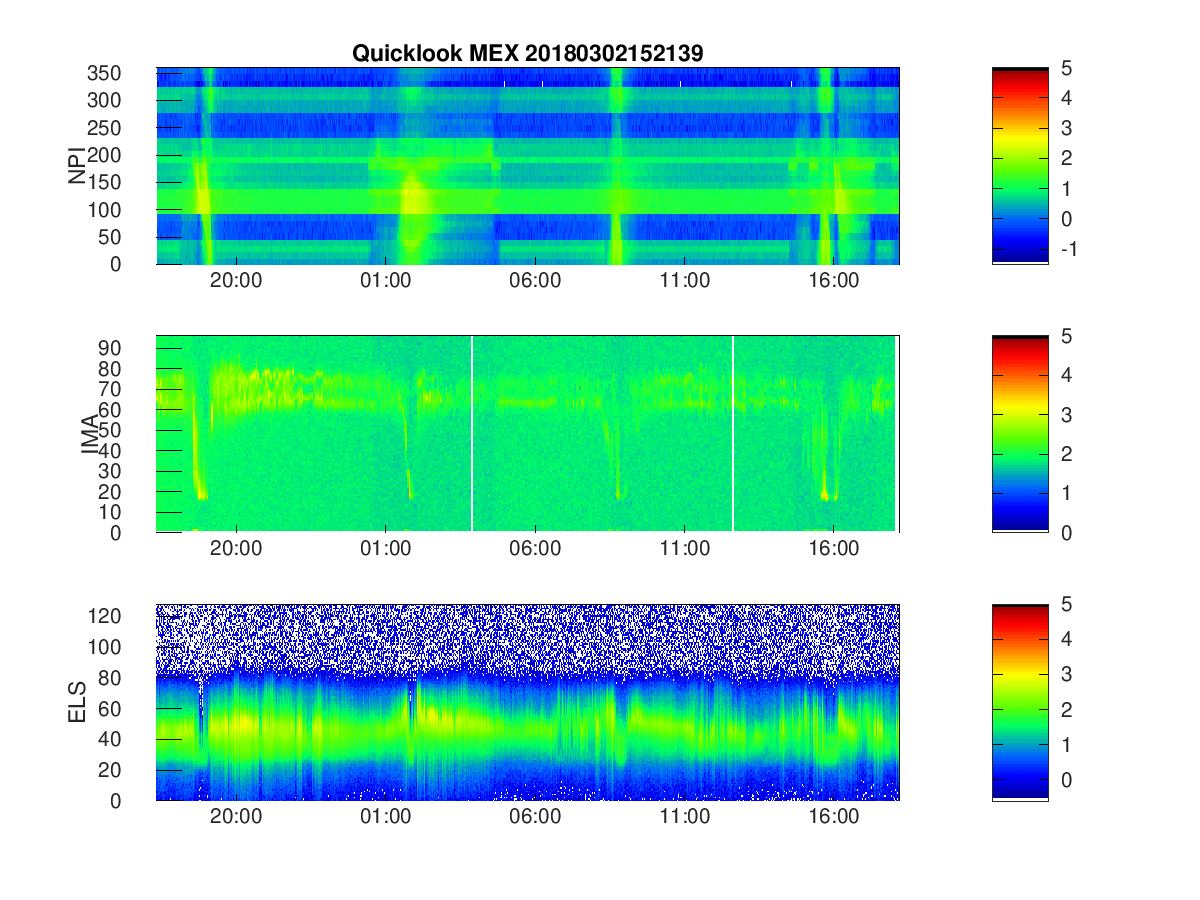The width and height of the screenshot is (1200, 900).
Task: Click the 5 label on the NPI color bar
Action: pos(1065,68)
